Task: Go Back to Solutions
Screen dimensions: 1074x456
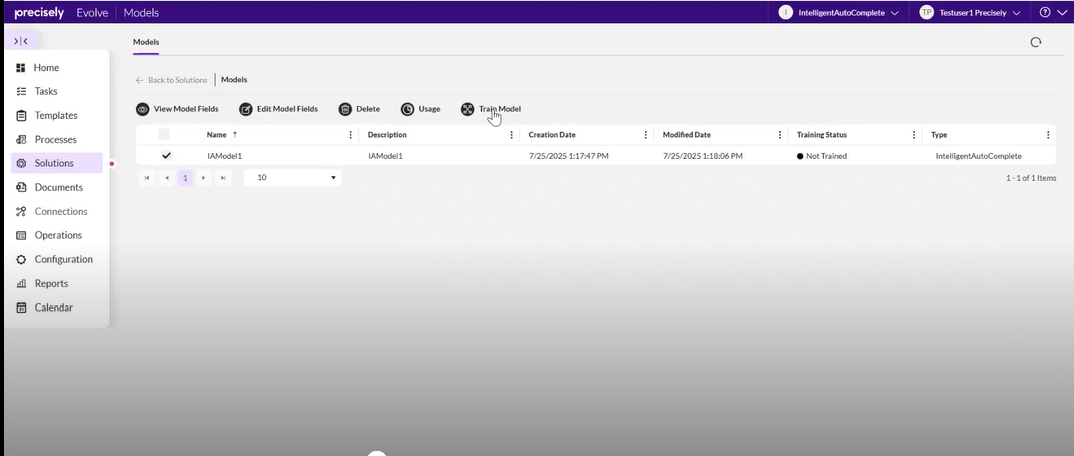Action: 171,80
